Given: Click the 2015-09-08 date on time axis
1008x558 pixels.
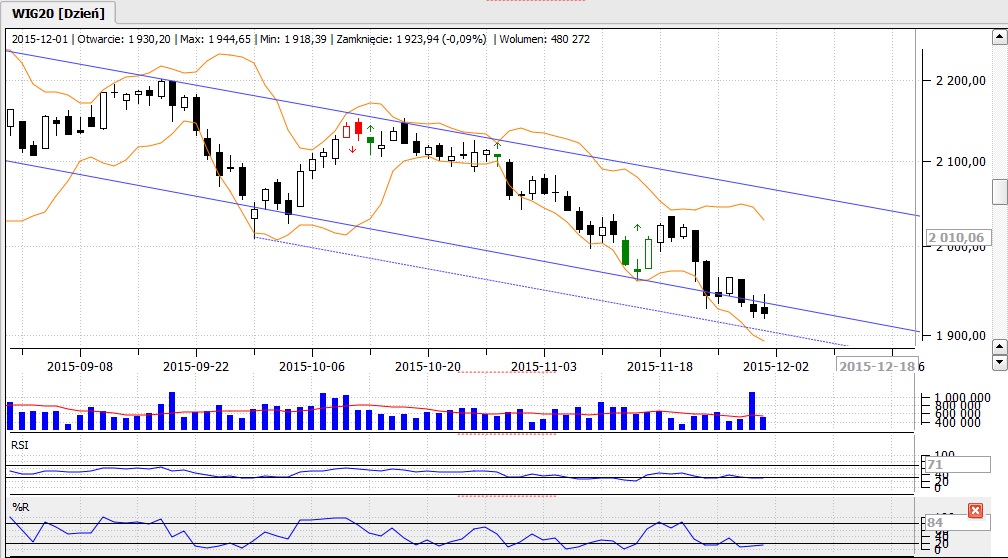Looking at the screenshot, I should point(80,366).
